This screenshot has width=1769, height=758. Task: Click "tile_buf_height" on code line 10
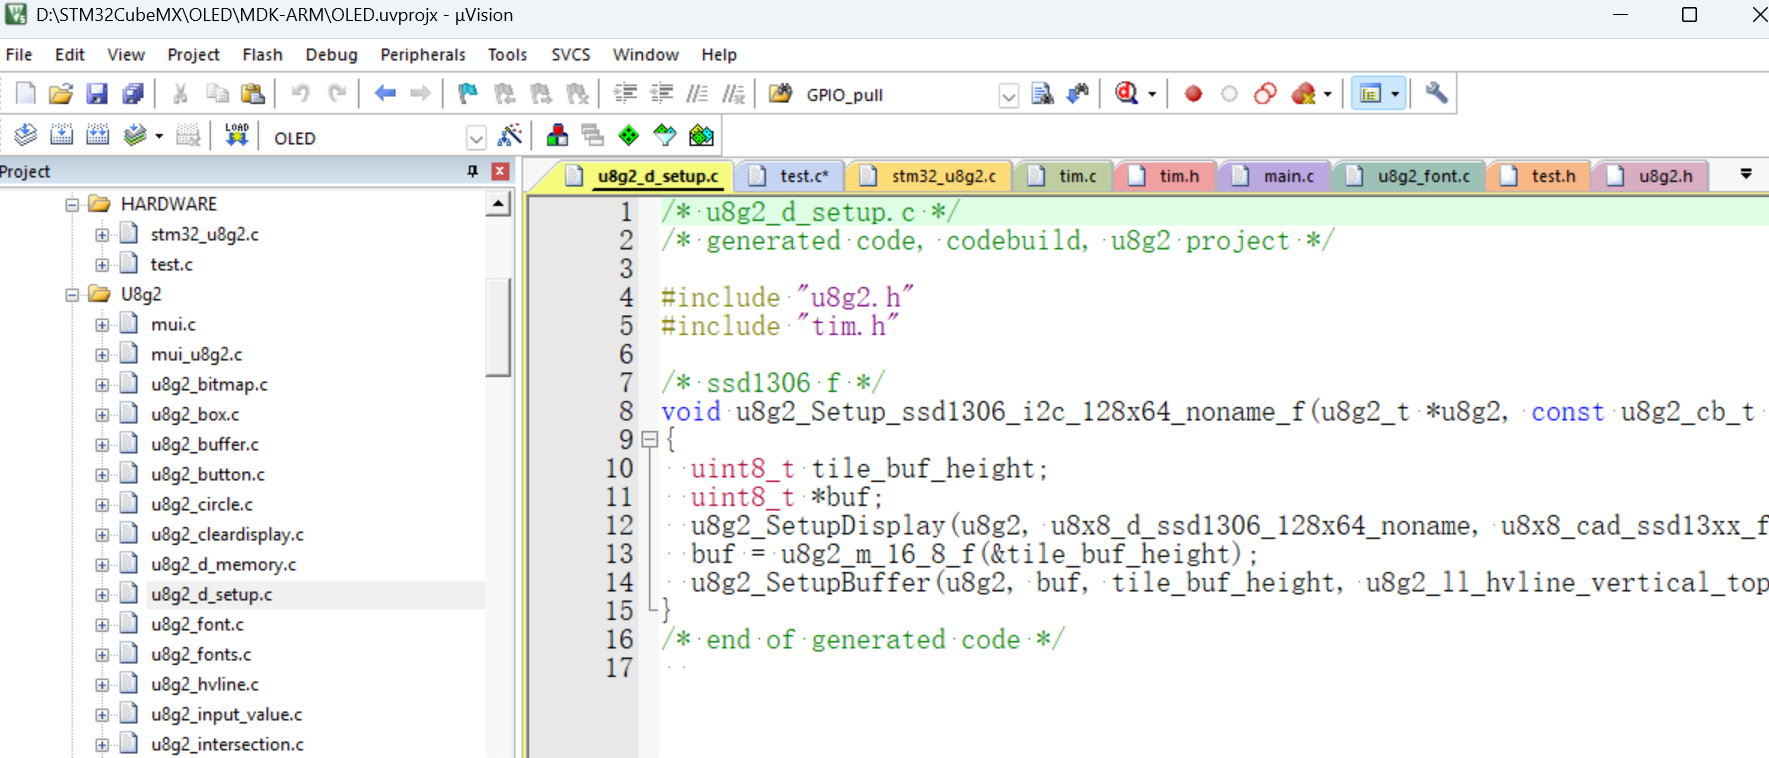coord(922,469)
